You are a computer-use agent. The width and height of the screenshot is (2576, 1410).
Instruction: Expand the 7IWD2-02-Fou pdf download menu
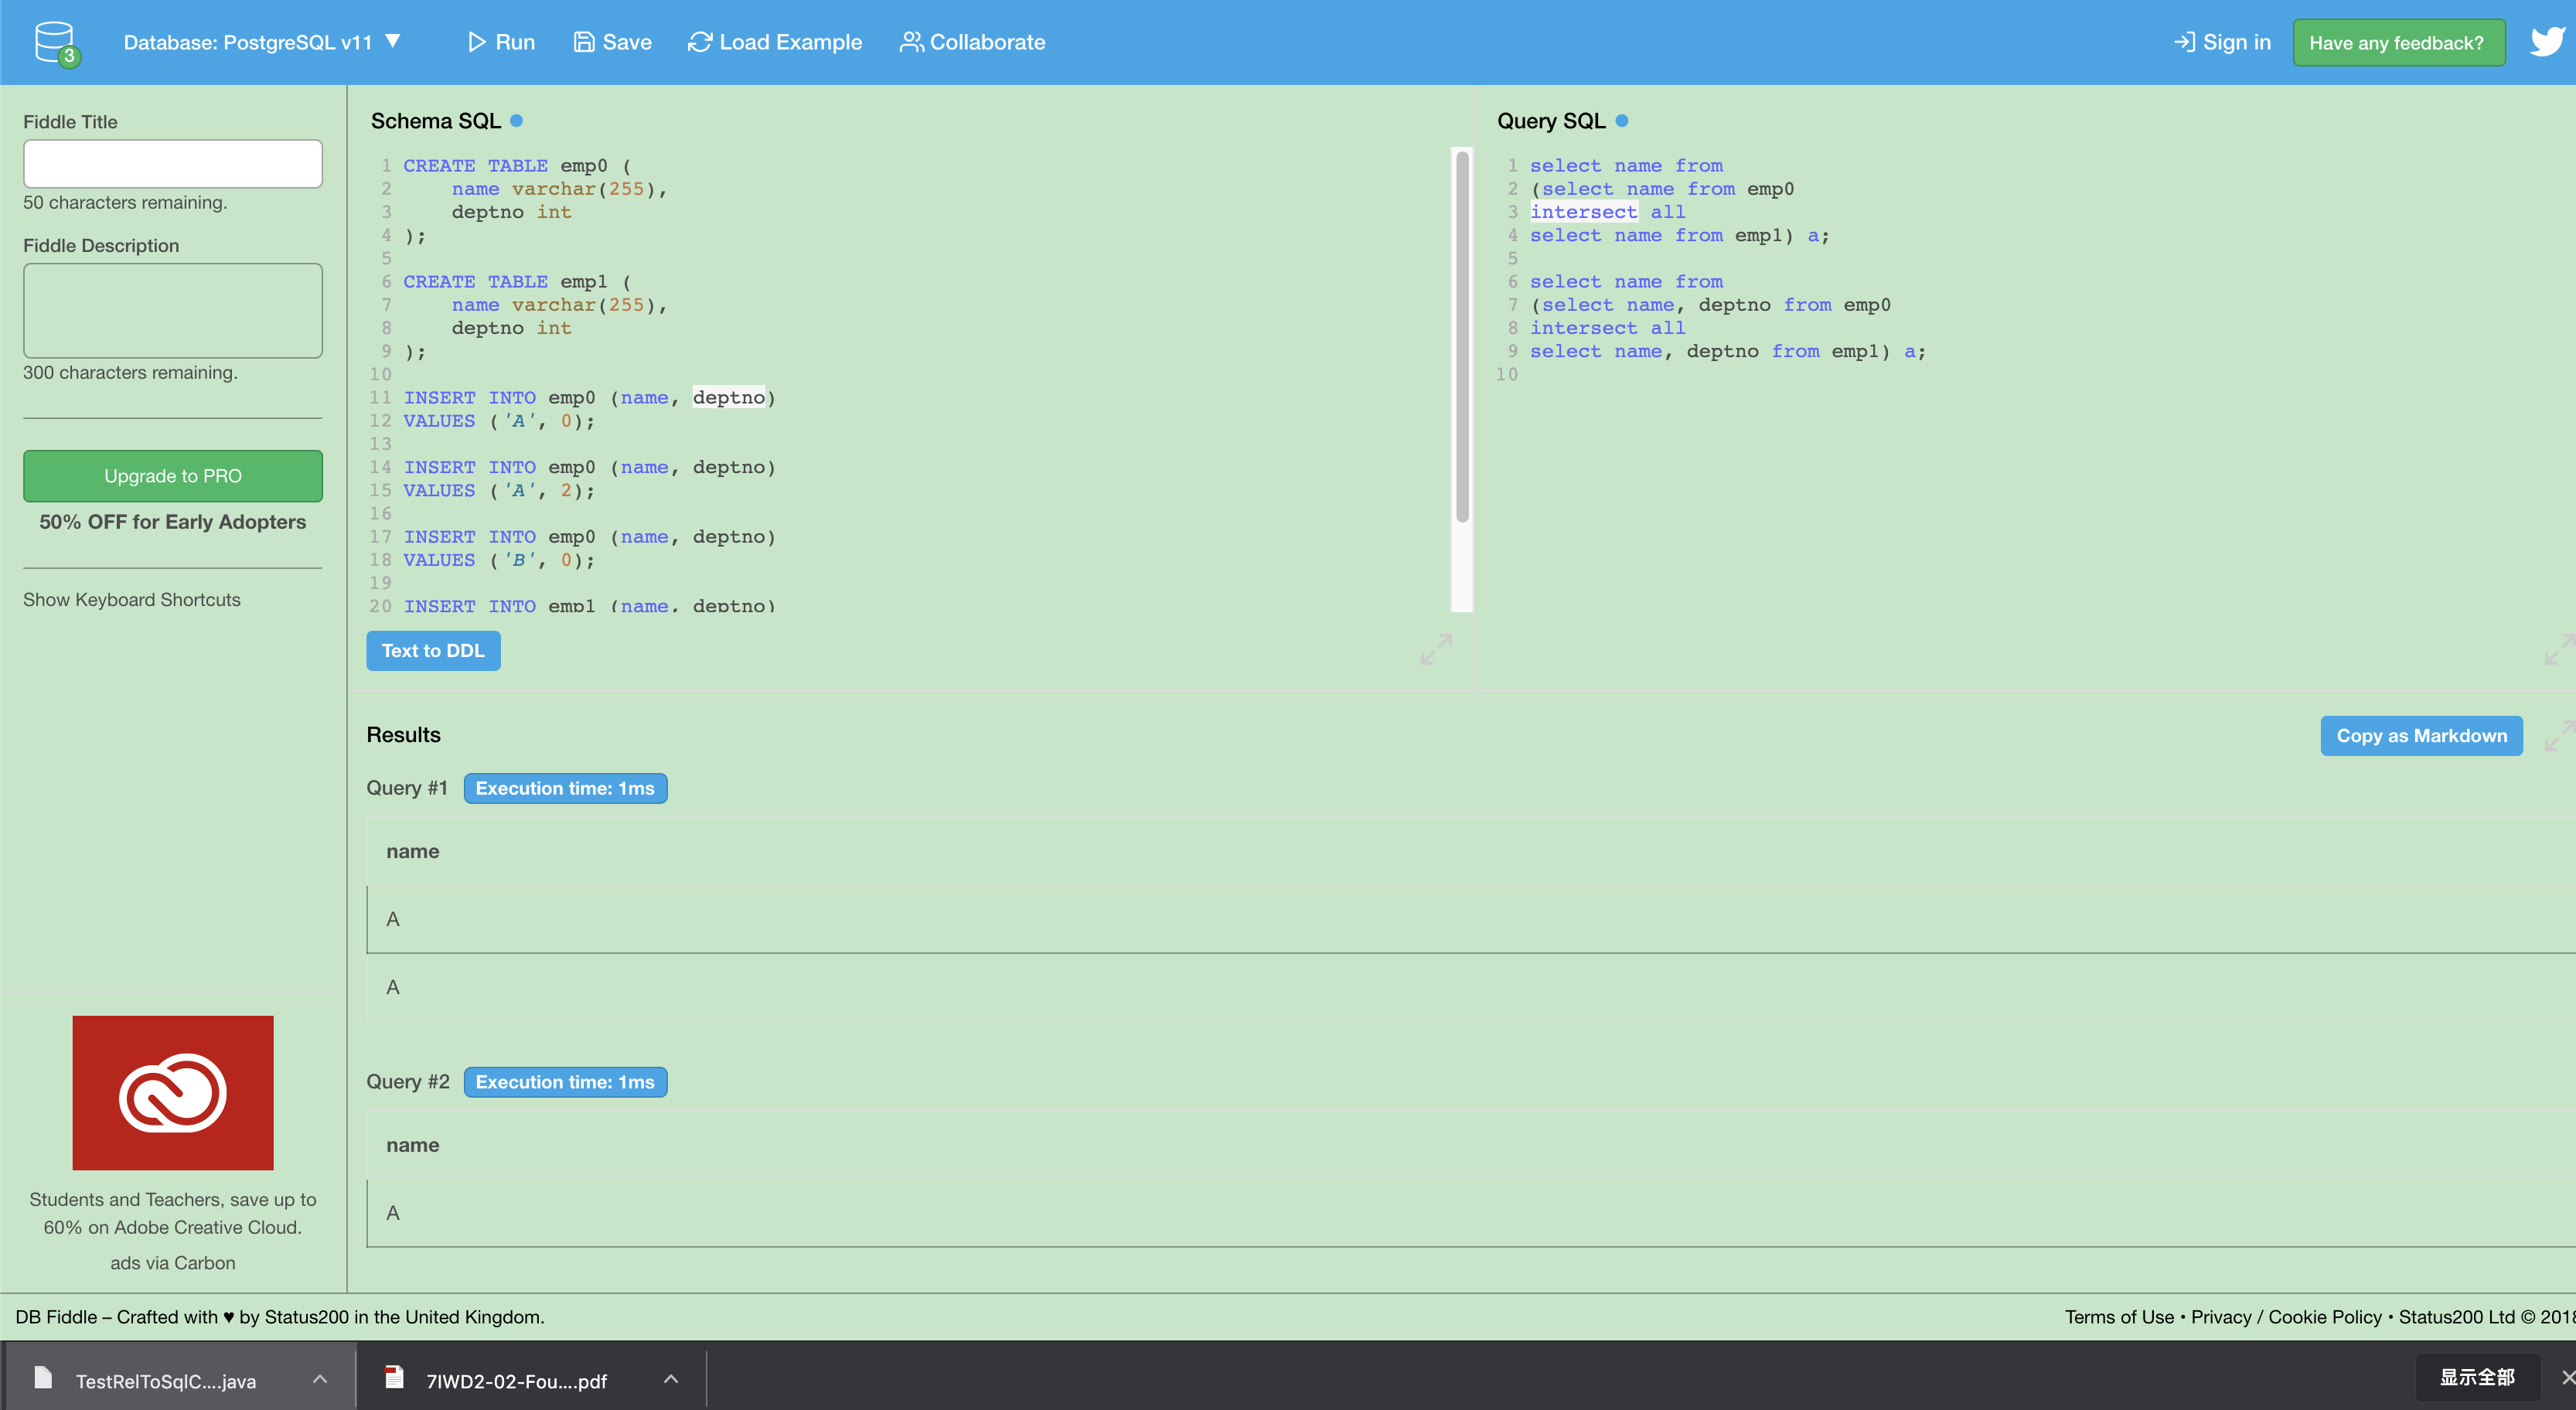pyautogui.click(x=671, y=1379)
